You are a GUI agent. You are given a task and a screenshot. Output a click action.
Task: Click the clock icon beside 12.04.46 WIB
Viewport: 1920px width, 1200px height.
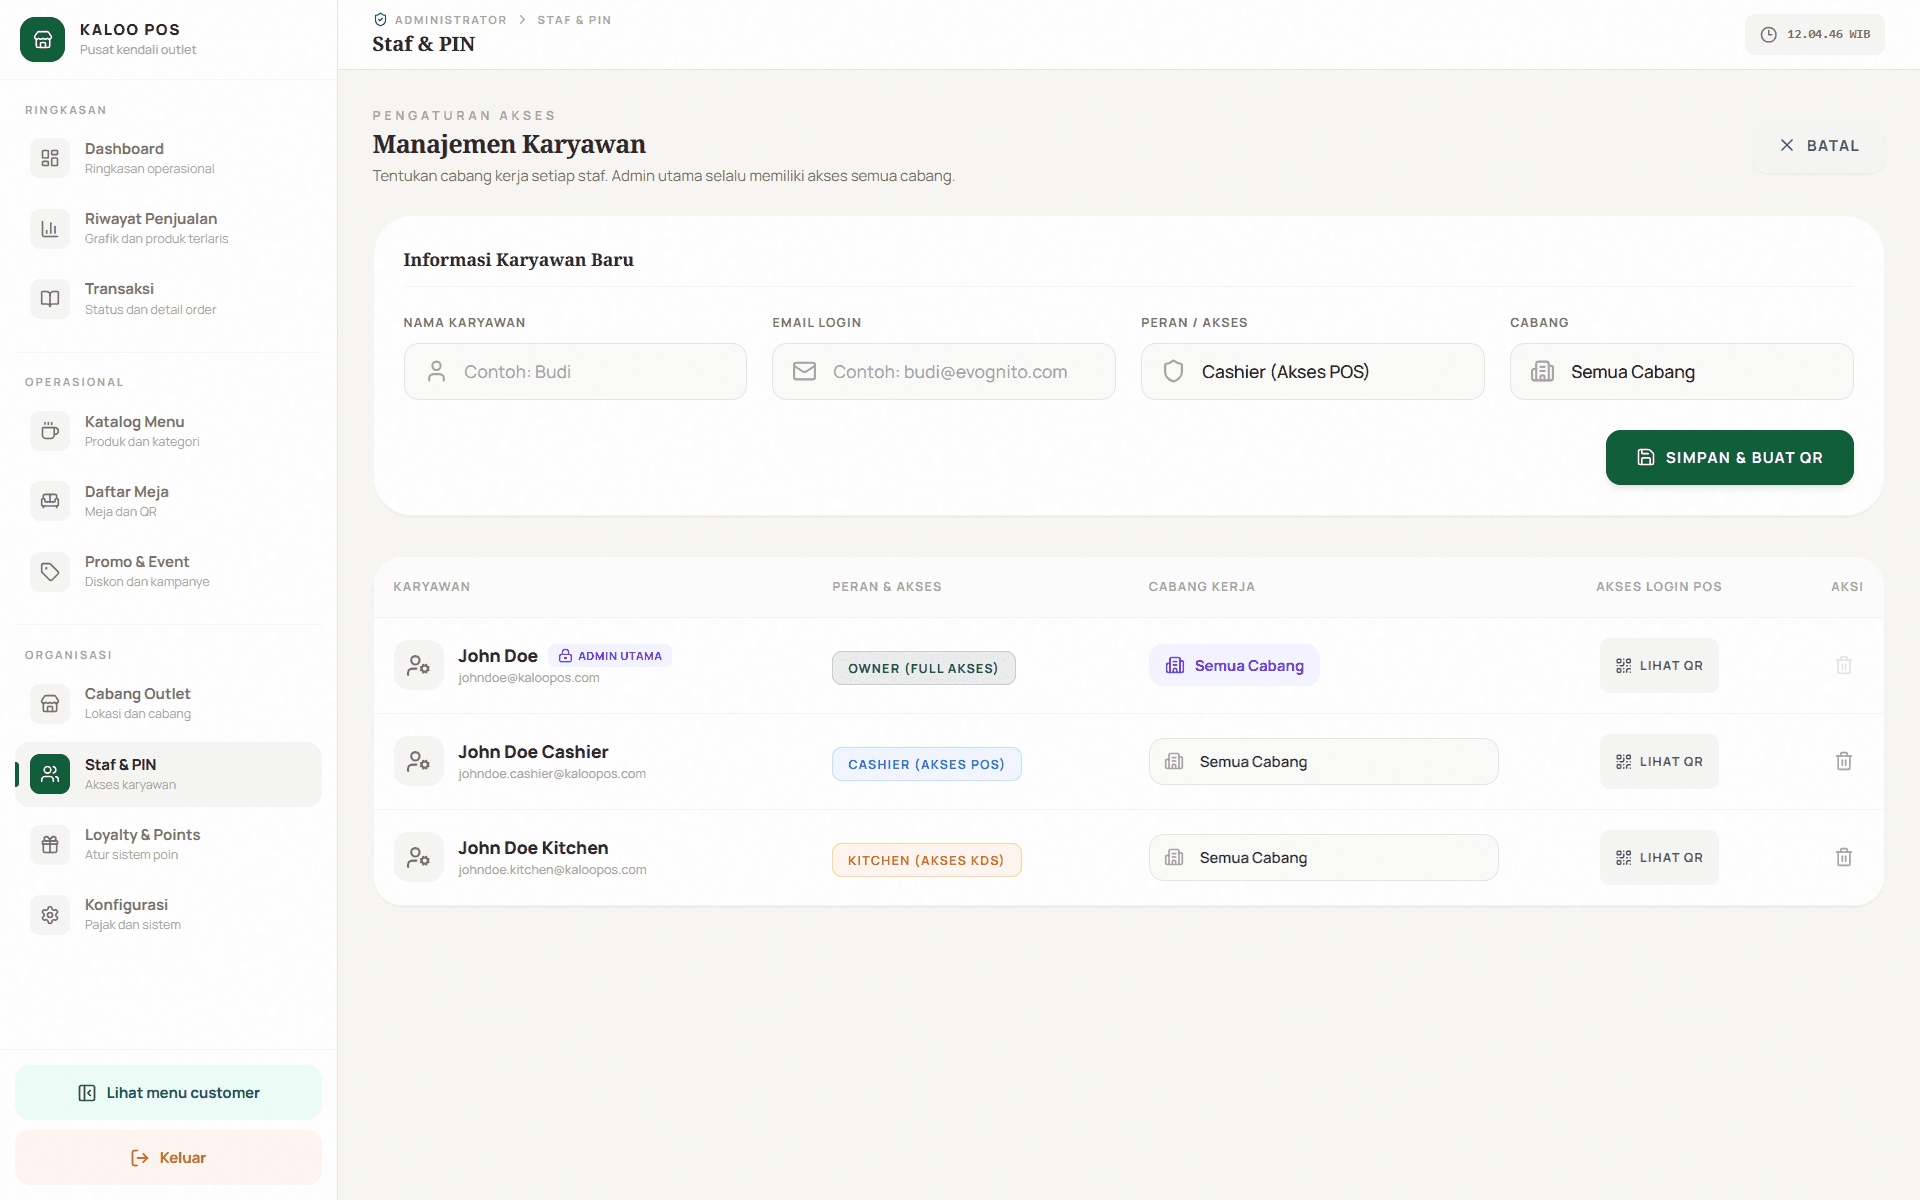(x=1768, y=35)
